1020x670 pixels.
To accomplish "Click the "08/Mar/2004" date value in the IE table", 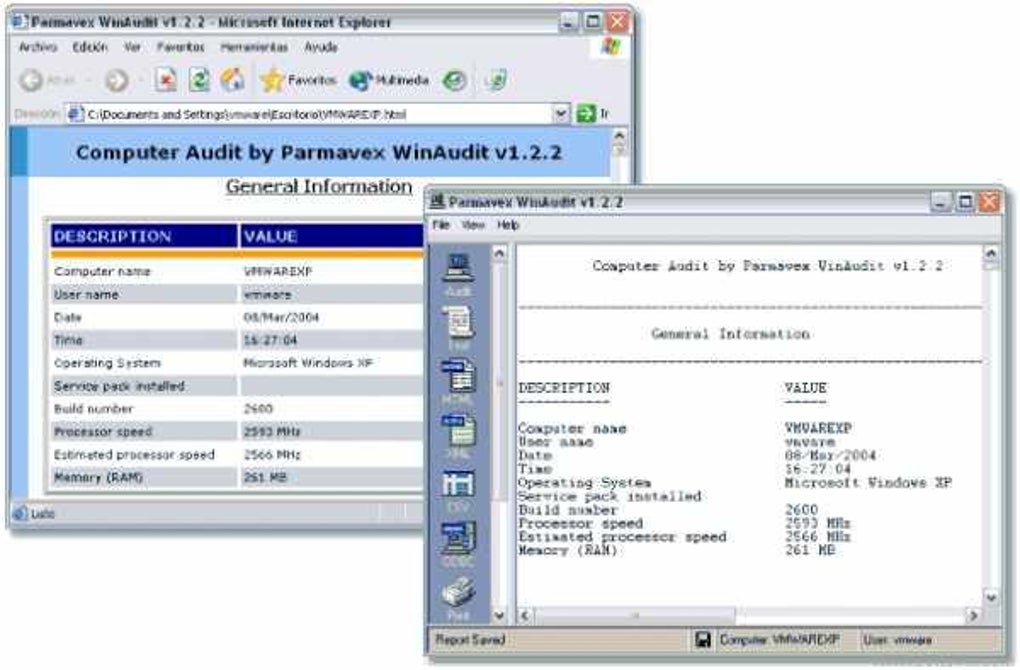I will coord(281,317).
